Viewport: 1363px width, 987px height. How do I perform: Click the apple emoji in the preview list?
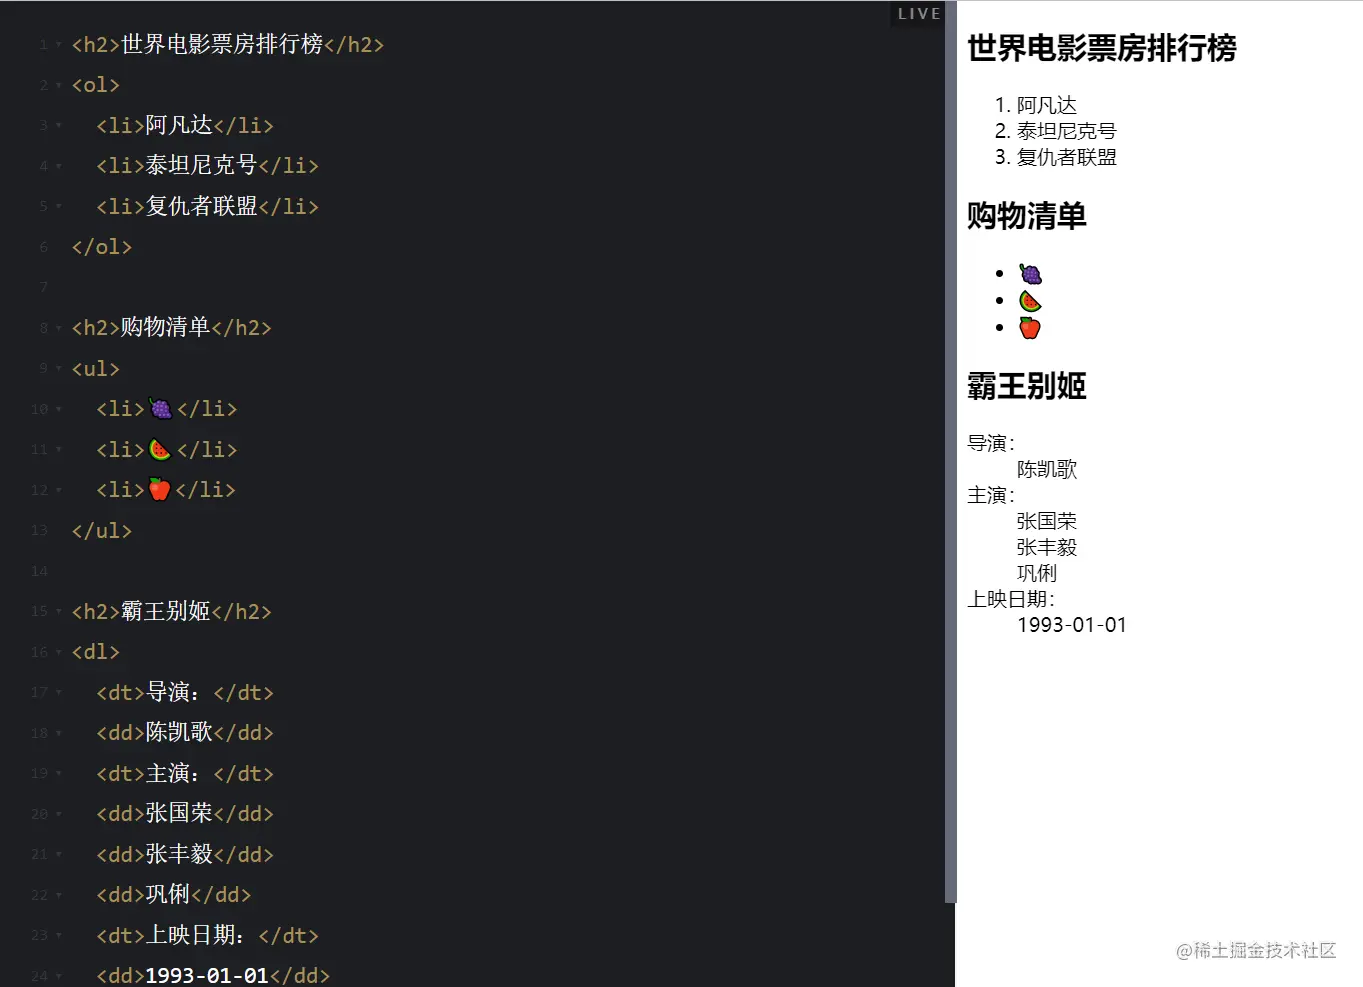click(x=1030, y=328)
